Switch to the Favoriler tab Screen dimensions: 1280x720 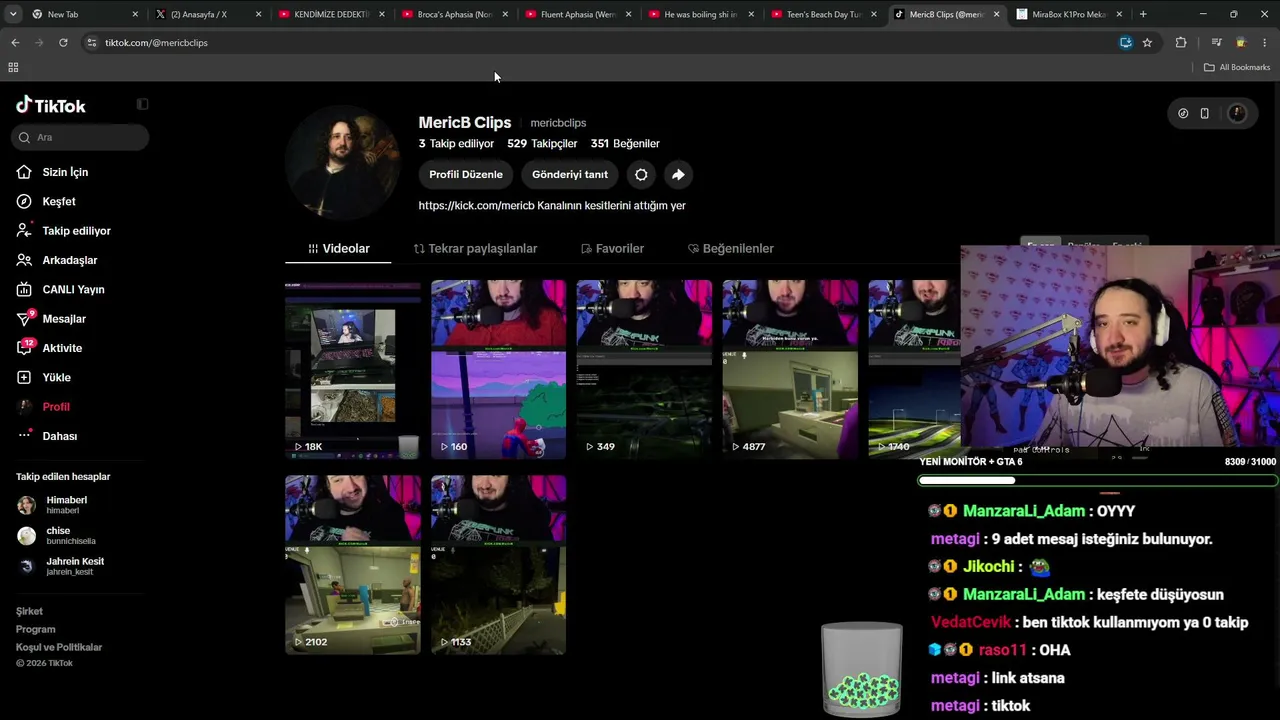point(612,248)
